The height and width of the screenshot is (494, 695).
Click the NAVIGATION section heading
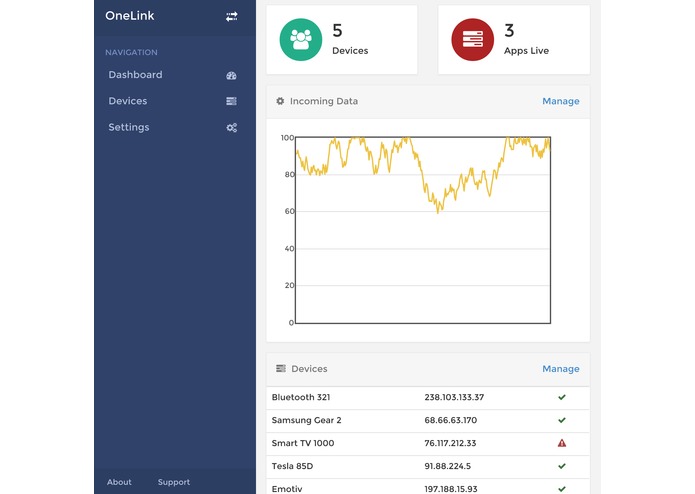point(131,52)
